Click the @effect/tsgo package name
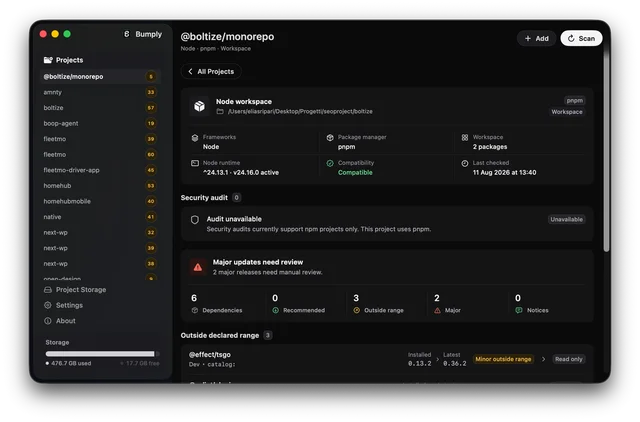Viewport: 640px width, 422px height. tap(210, 355)
